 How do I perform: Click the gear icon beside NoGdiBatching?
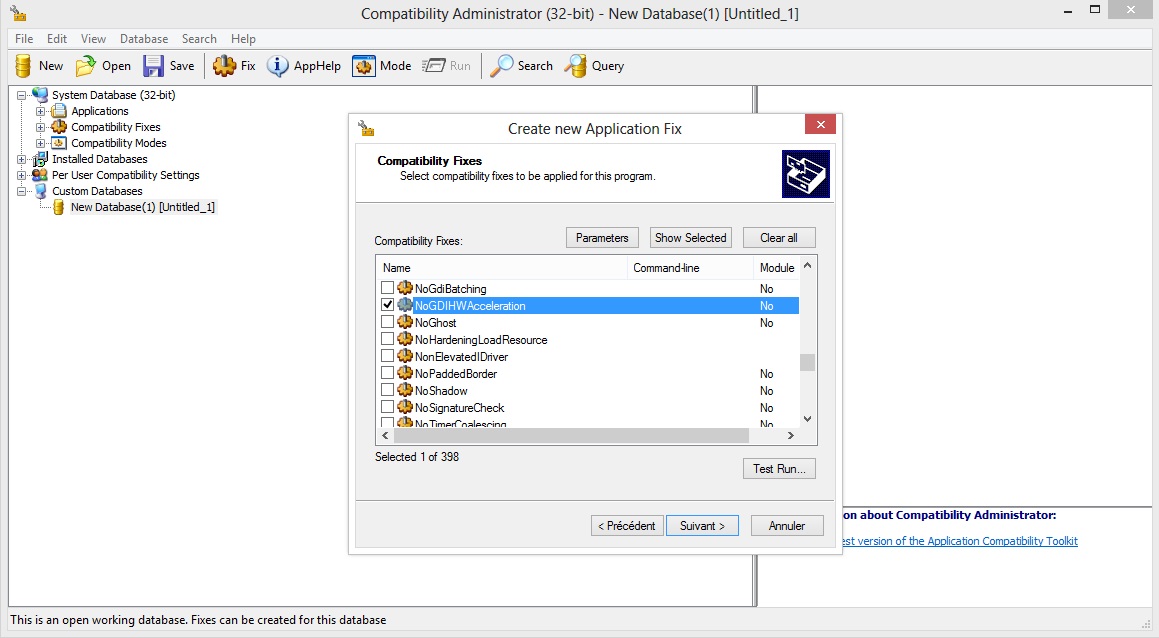tap(404, 288)
